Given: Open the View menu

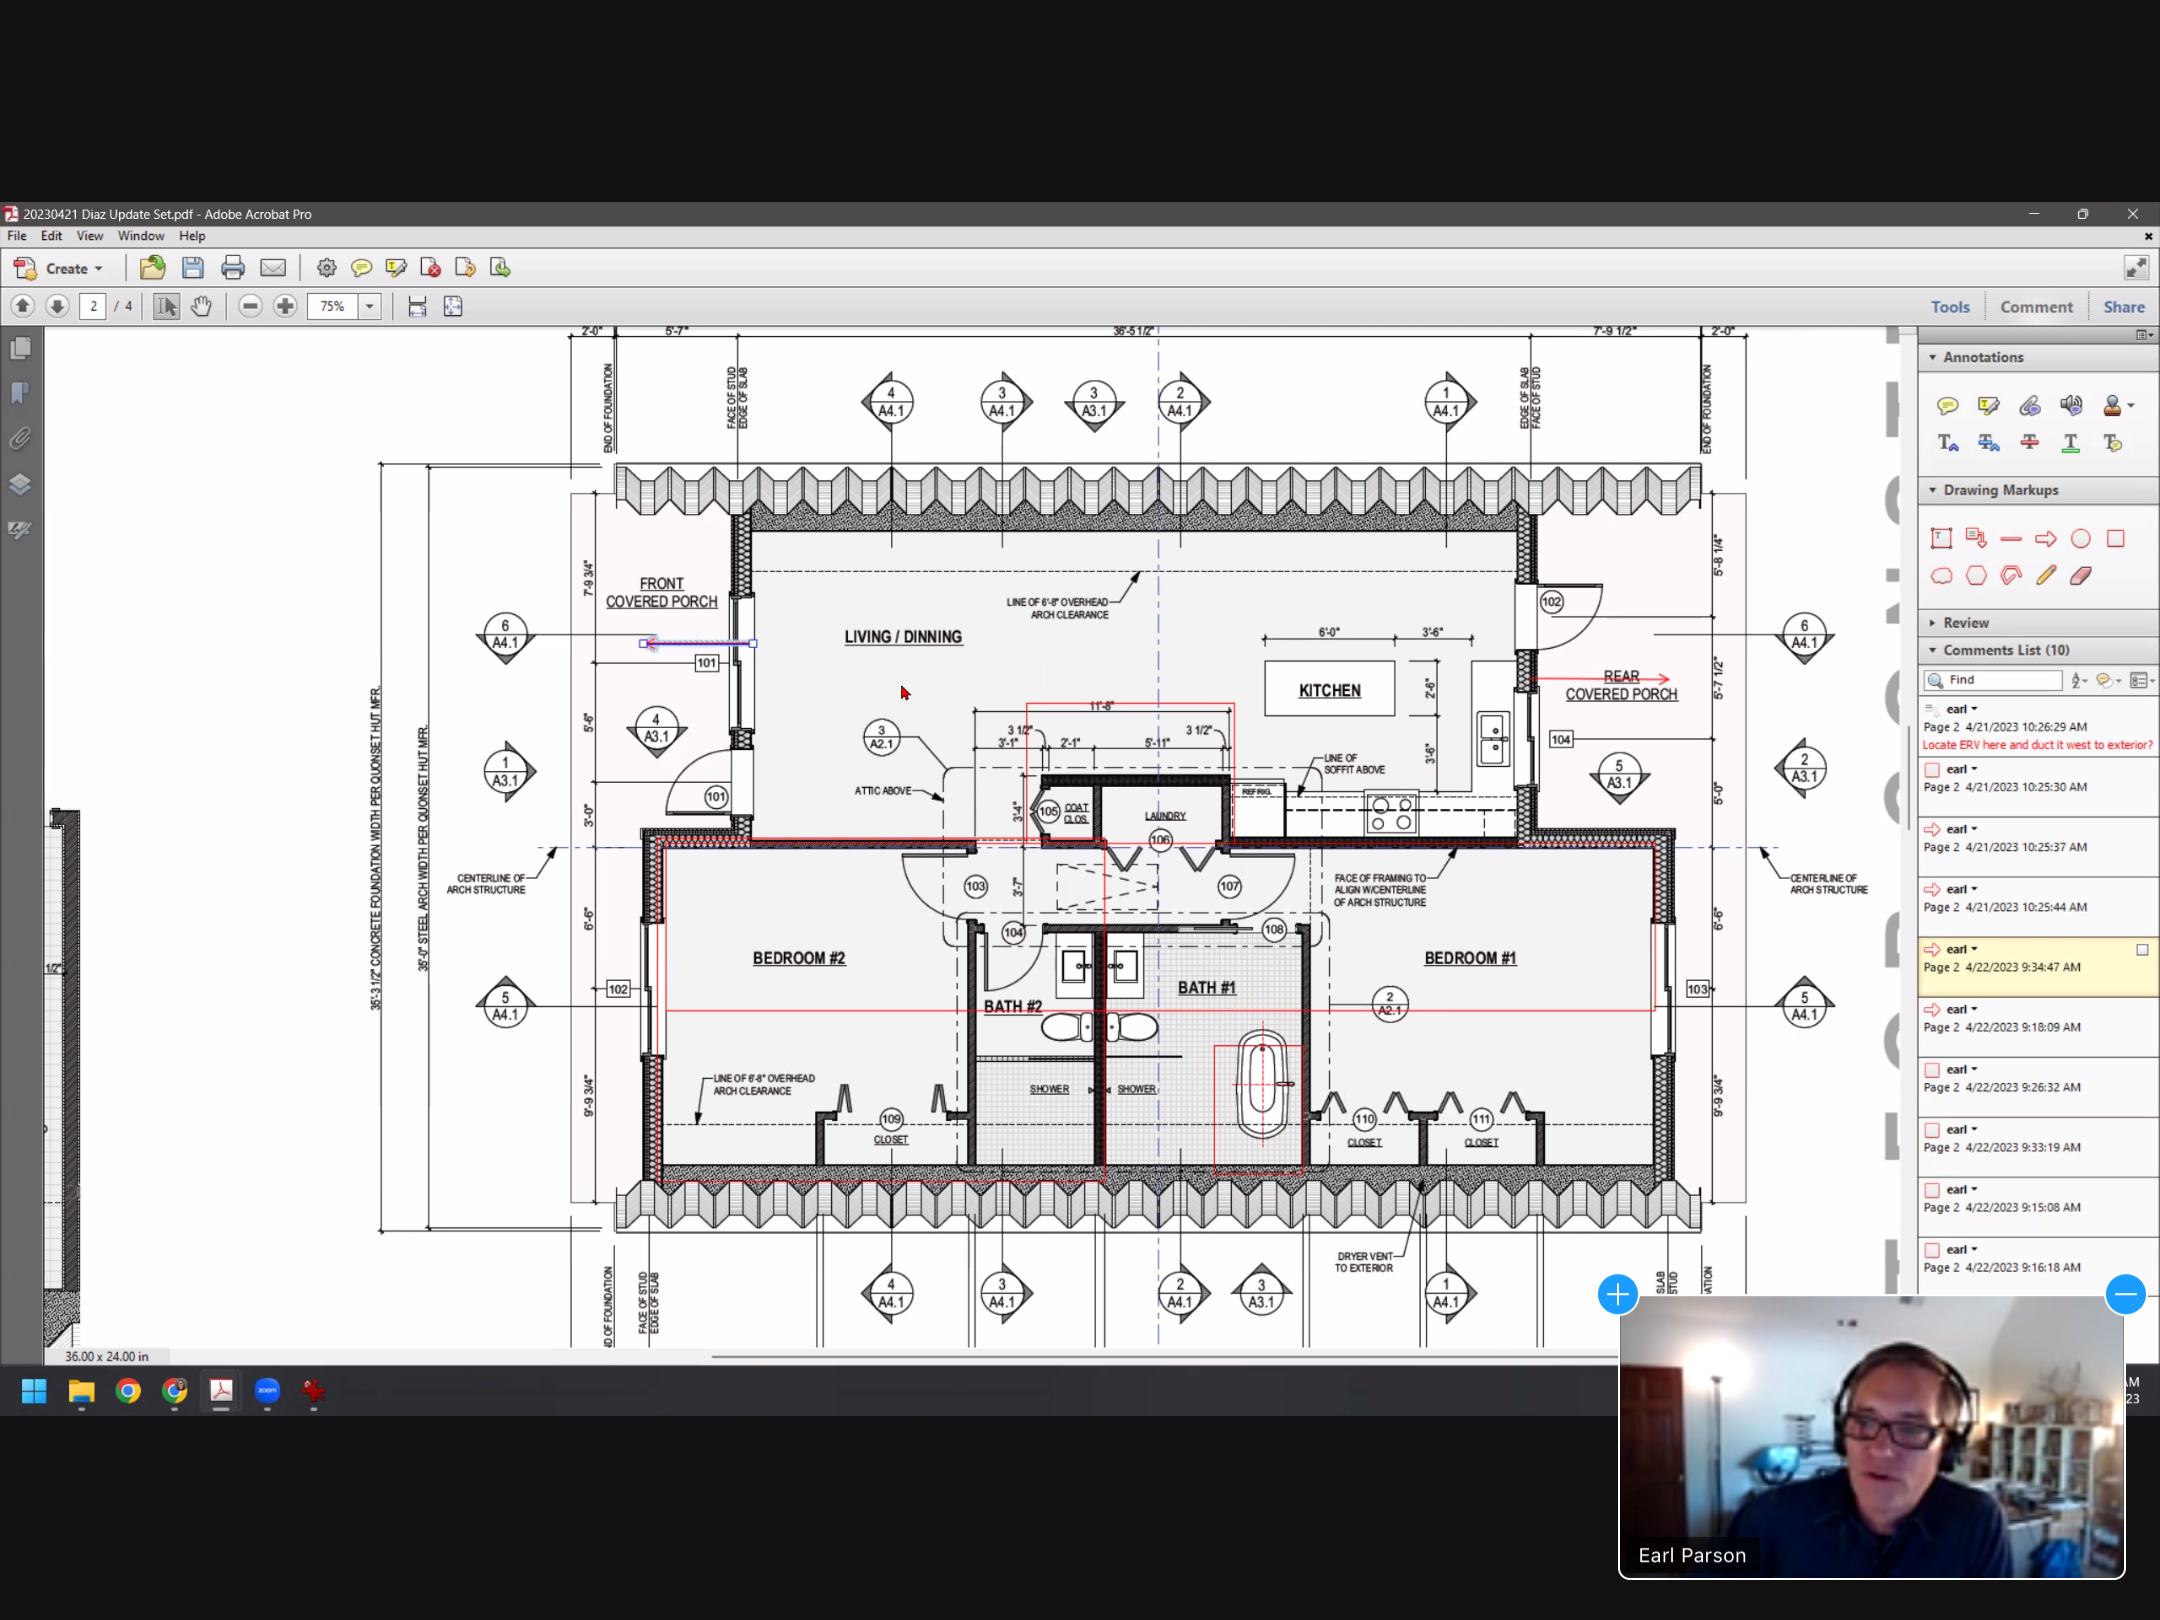Looking at the screenshot, I should tap(89, 236).
